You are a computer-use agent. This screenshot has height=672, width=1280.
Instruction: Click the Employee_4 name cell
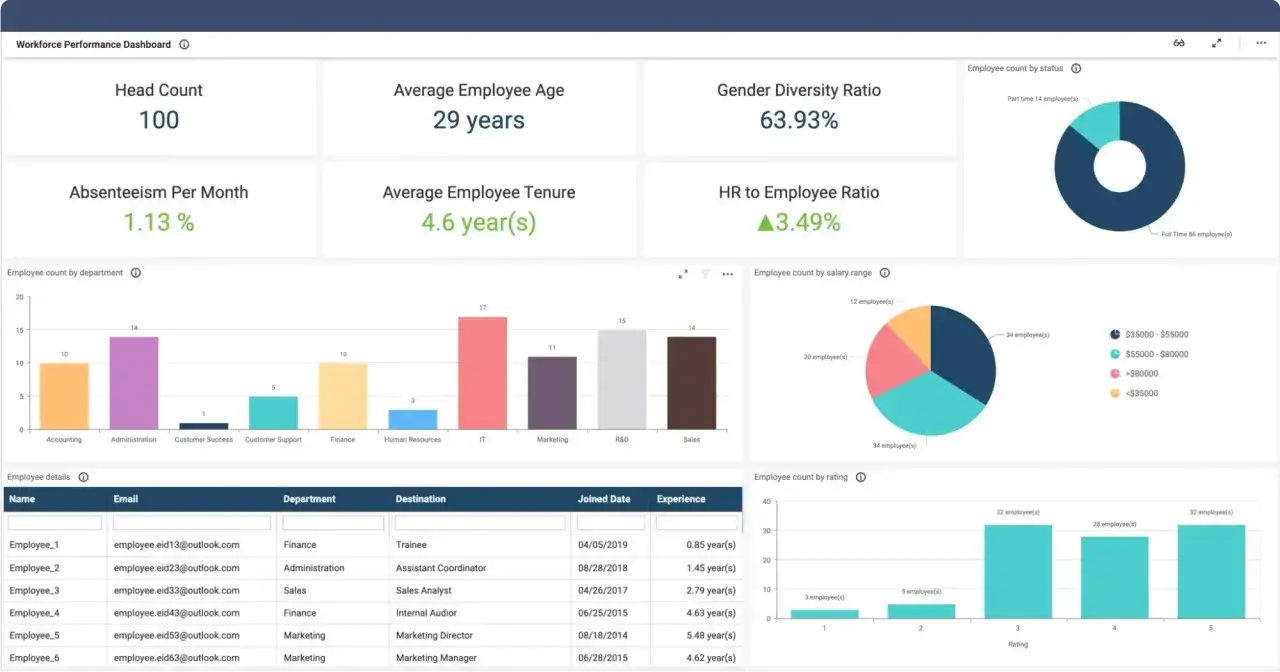point(55,613)
